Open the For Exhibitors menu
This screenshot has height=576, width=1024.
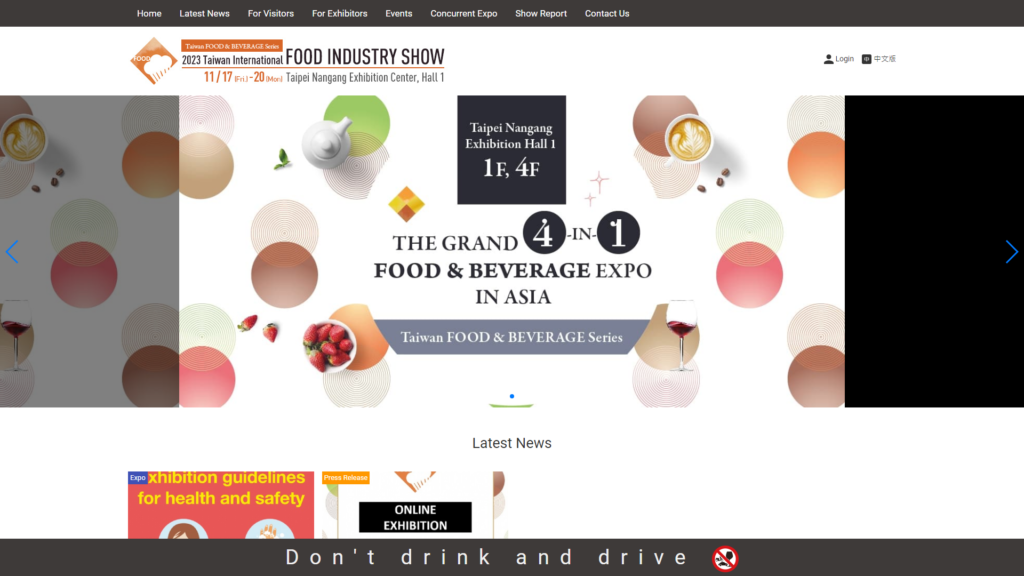(339, 13)
